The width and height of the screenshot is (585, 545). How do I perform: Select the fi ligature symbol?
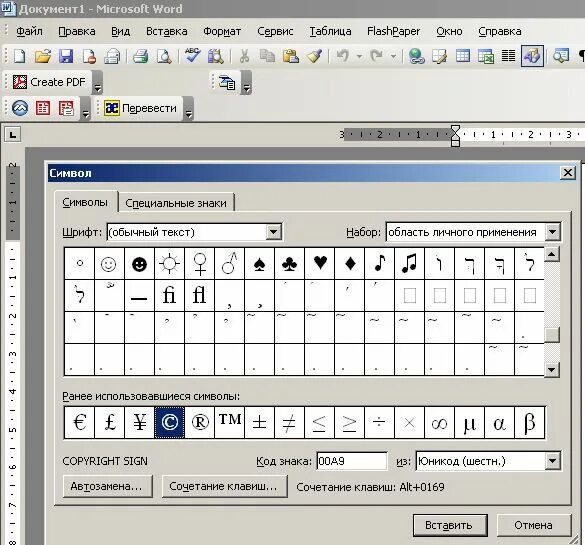(169, 296)
